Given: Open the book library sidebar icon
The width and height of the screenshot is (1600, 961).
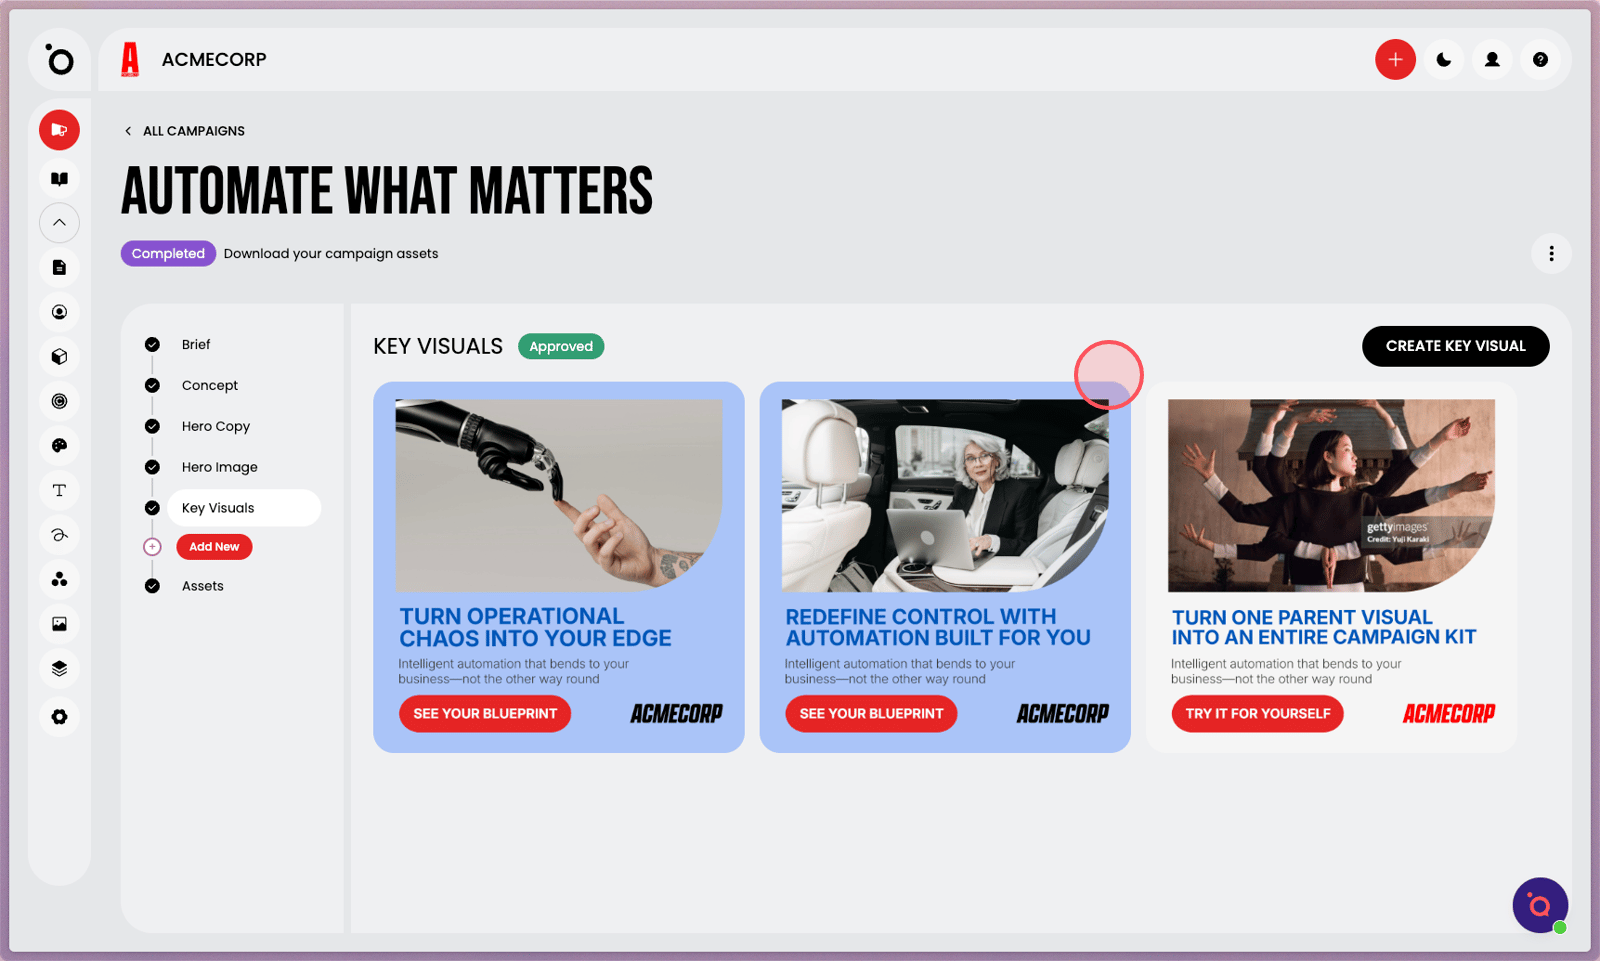Looking at the screenshot, I should pos(60,179).
